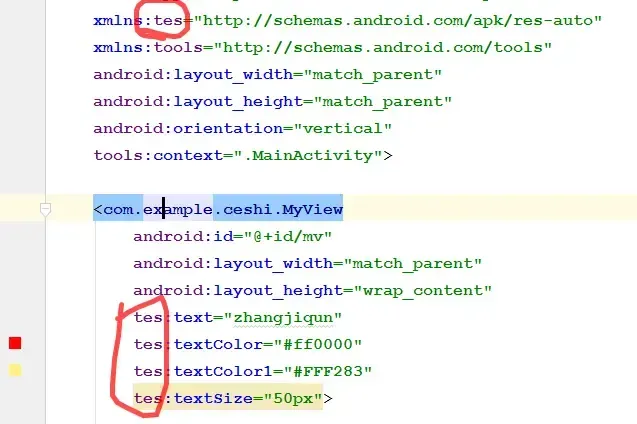Click the tools:context ".MainActivity" line
Image resolution: width=637 pixels, height=424 pixels.
243,156
